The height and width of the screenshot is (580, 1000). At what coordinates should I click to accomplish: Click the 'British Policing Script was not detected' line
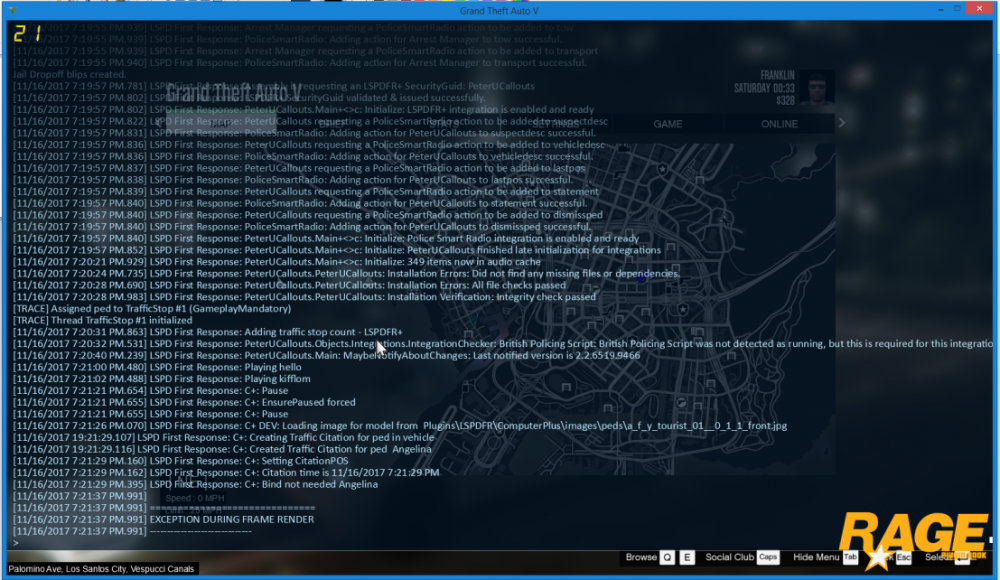(x=503, y=343)
